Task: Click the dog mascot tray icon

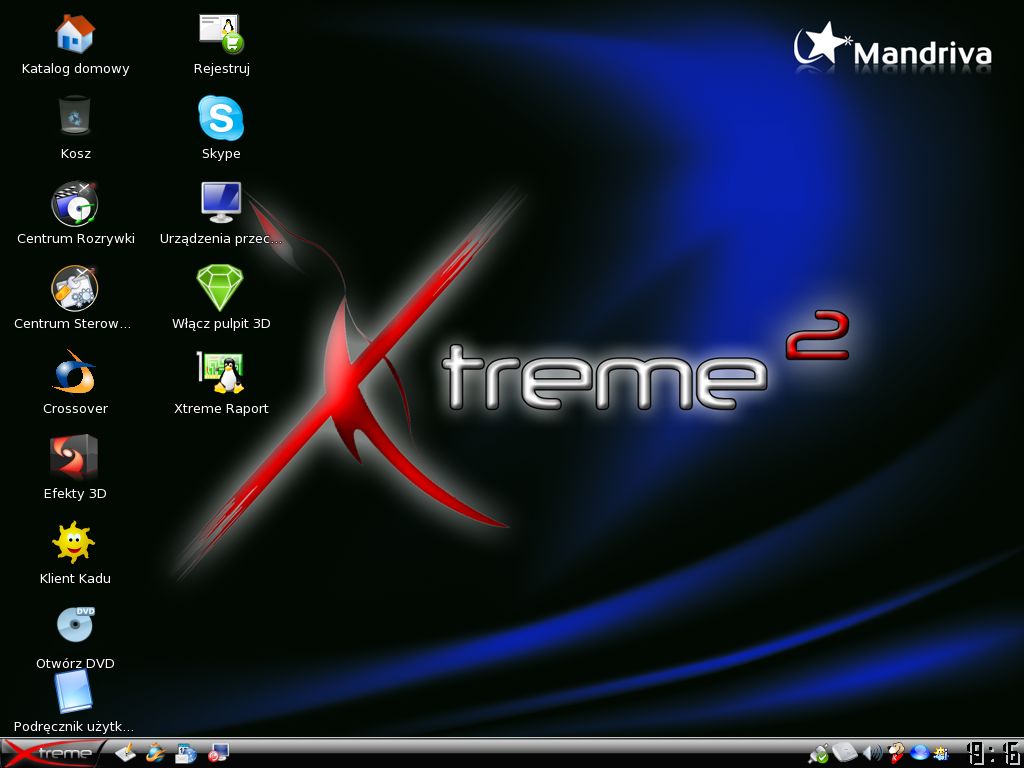Action: pyautogui.click(x=897, y=753)
